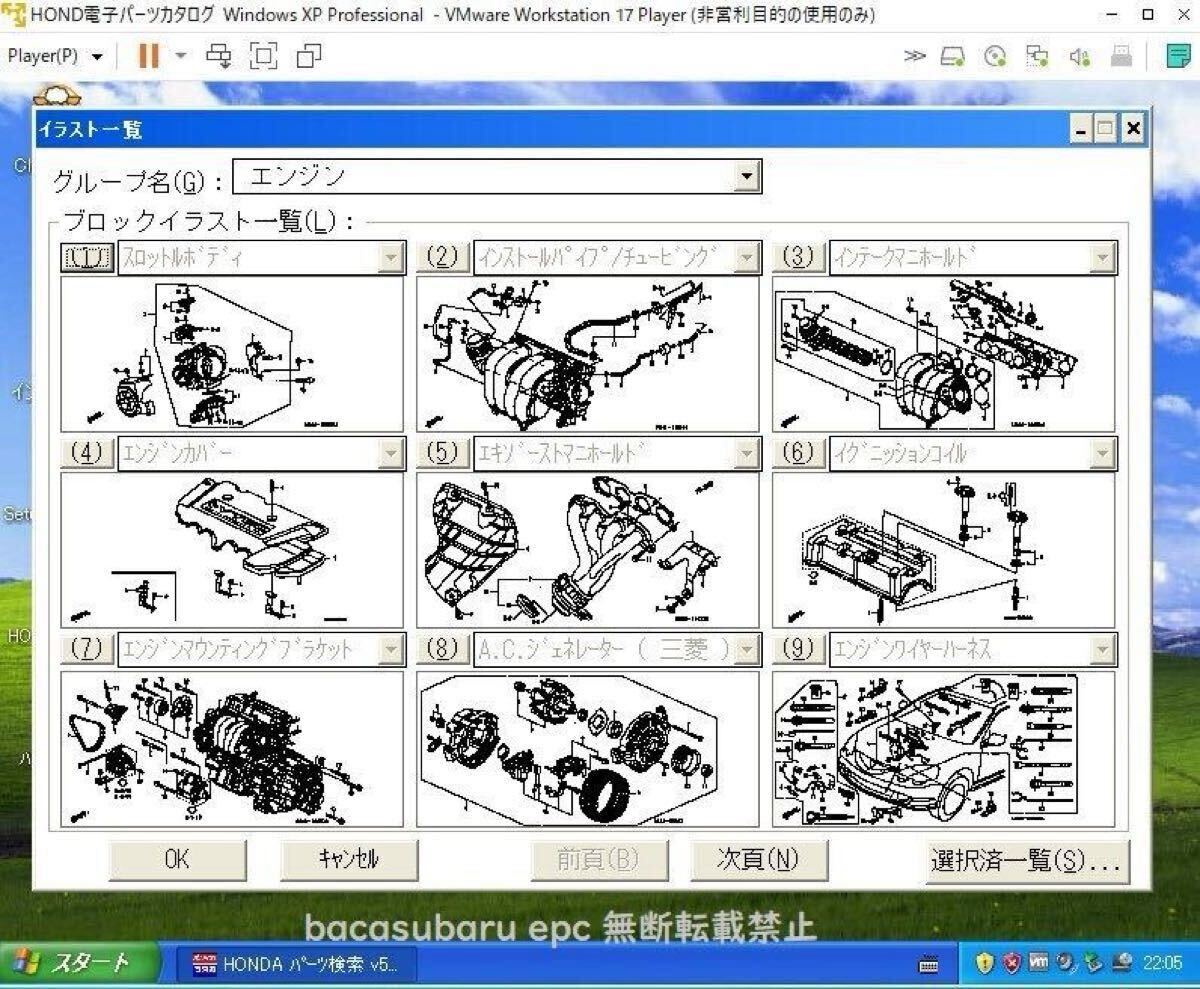
Task: Open the power options dropdown arrow
Action: 181,56
